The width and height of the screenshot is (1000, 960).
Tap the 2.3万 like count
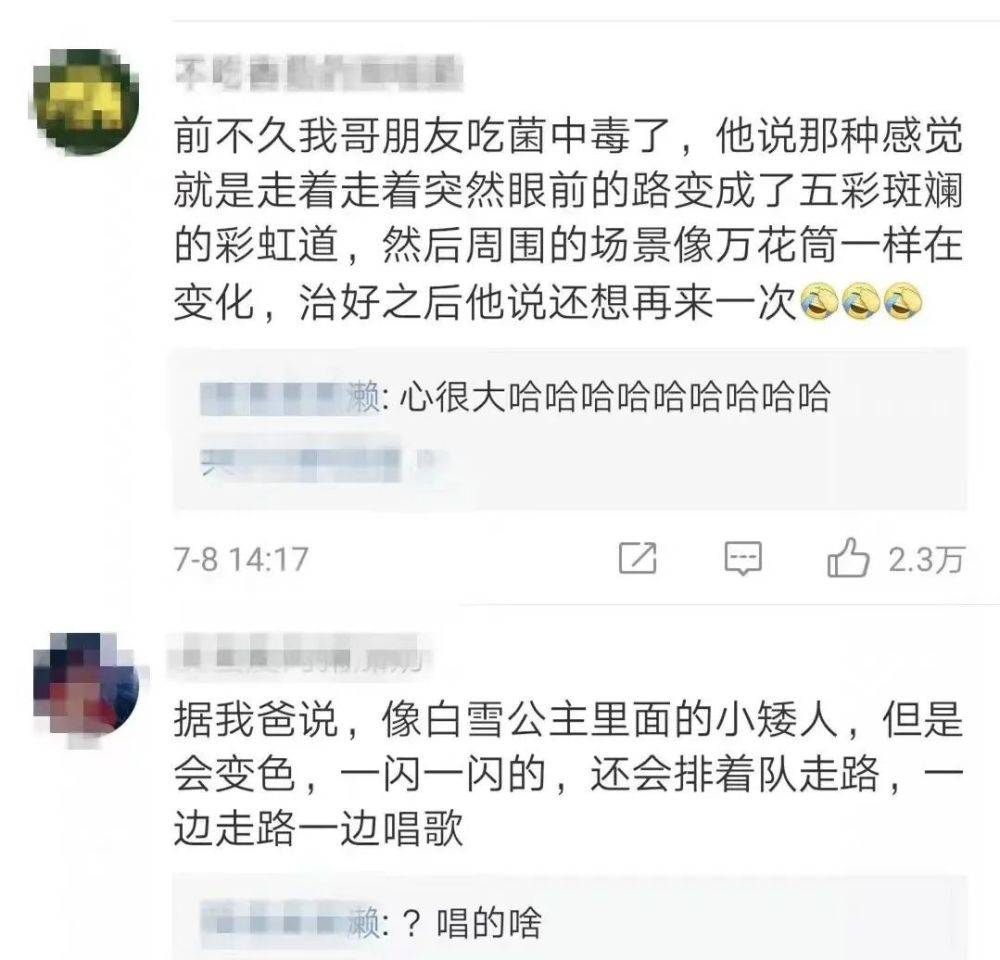coord(926,559)
